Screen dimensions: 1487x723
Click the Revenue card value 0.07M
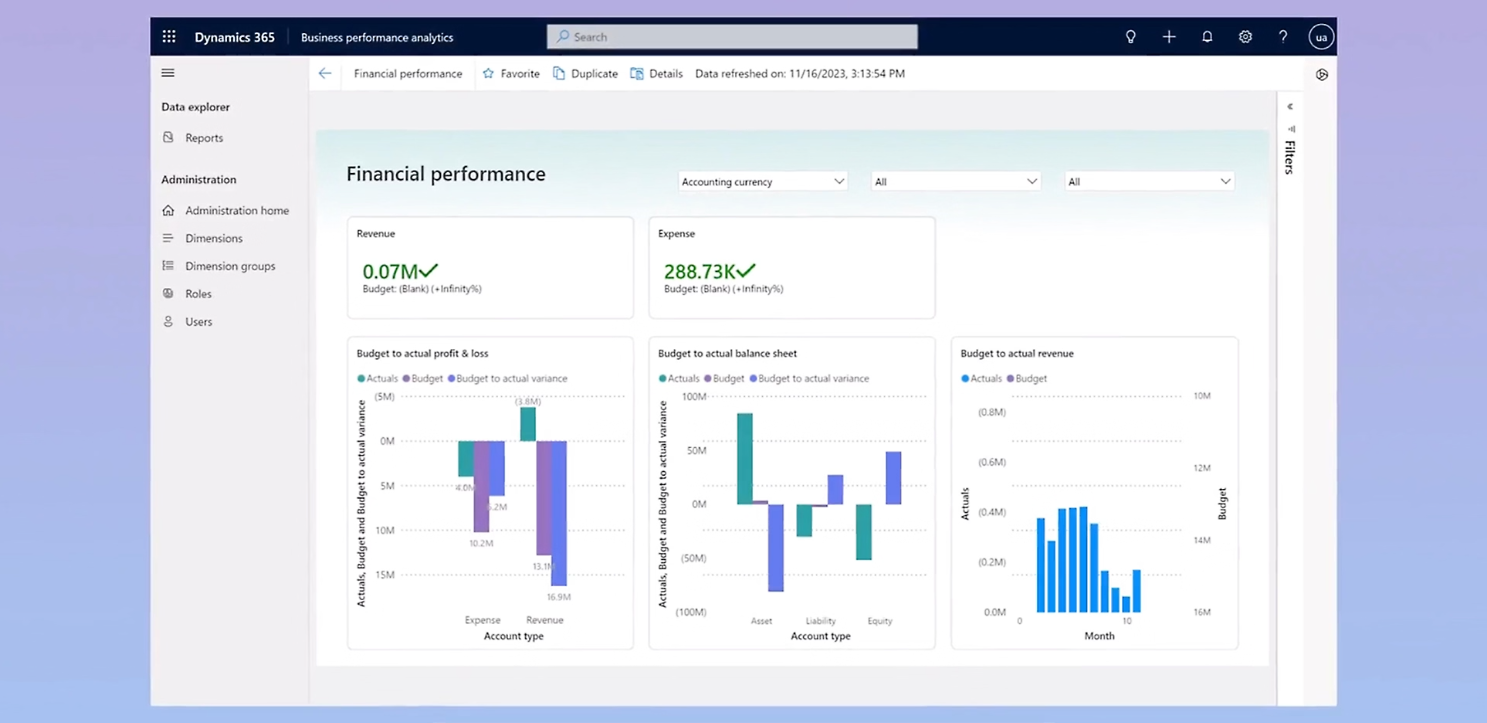pos(390,271)
